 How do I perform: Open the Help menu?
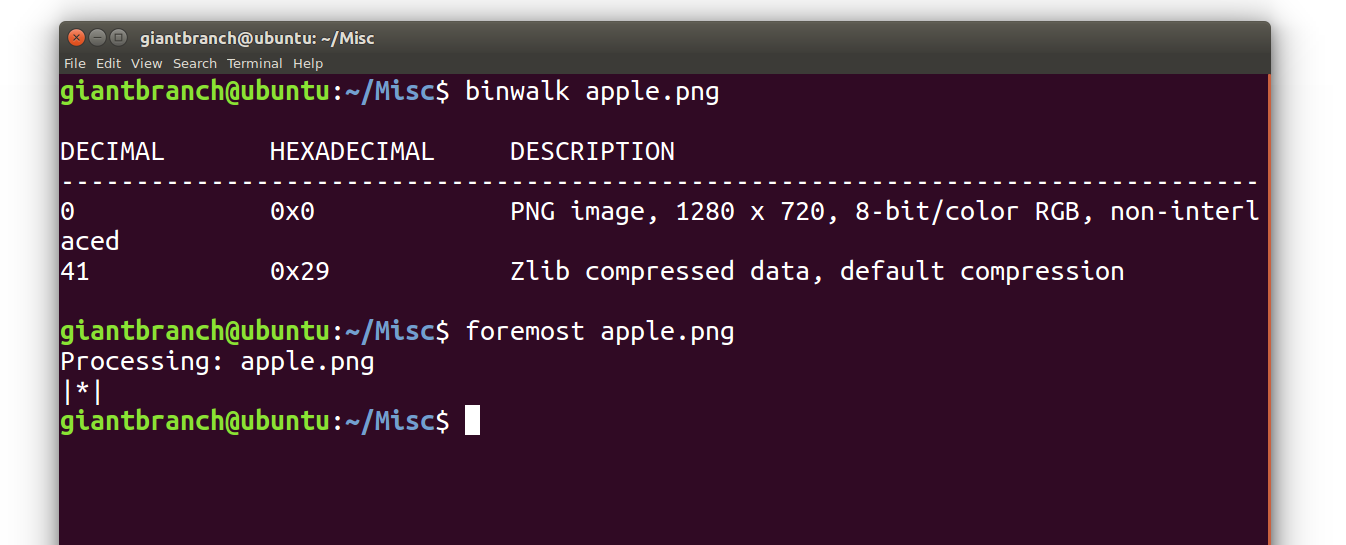[308, 63]
